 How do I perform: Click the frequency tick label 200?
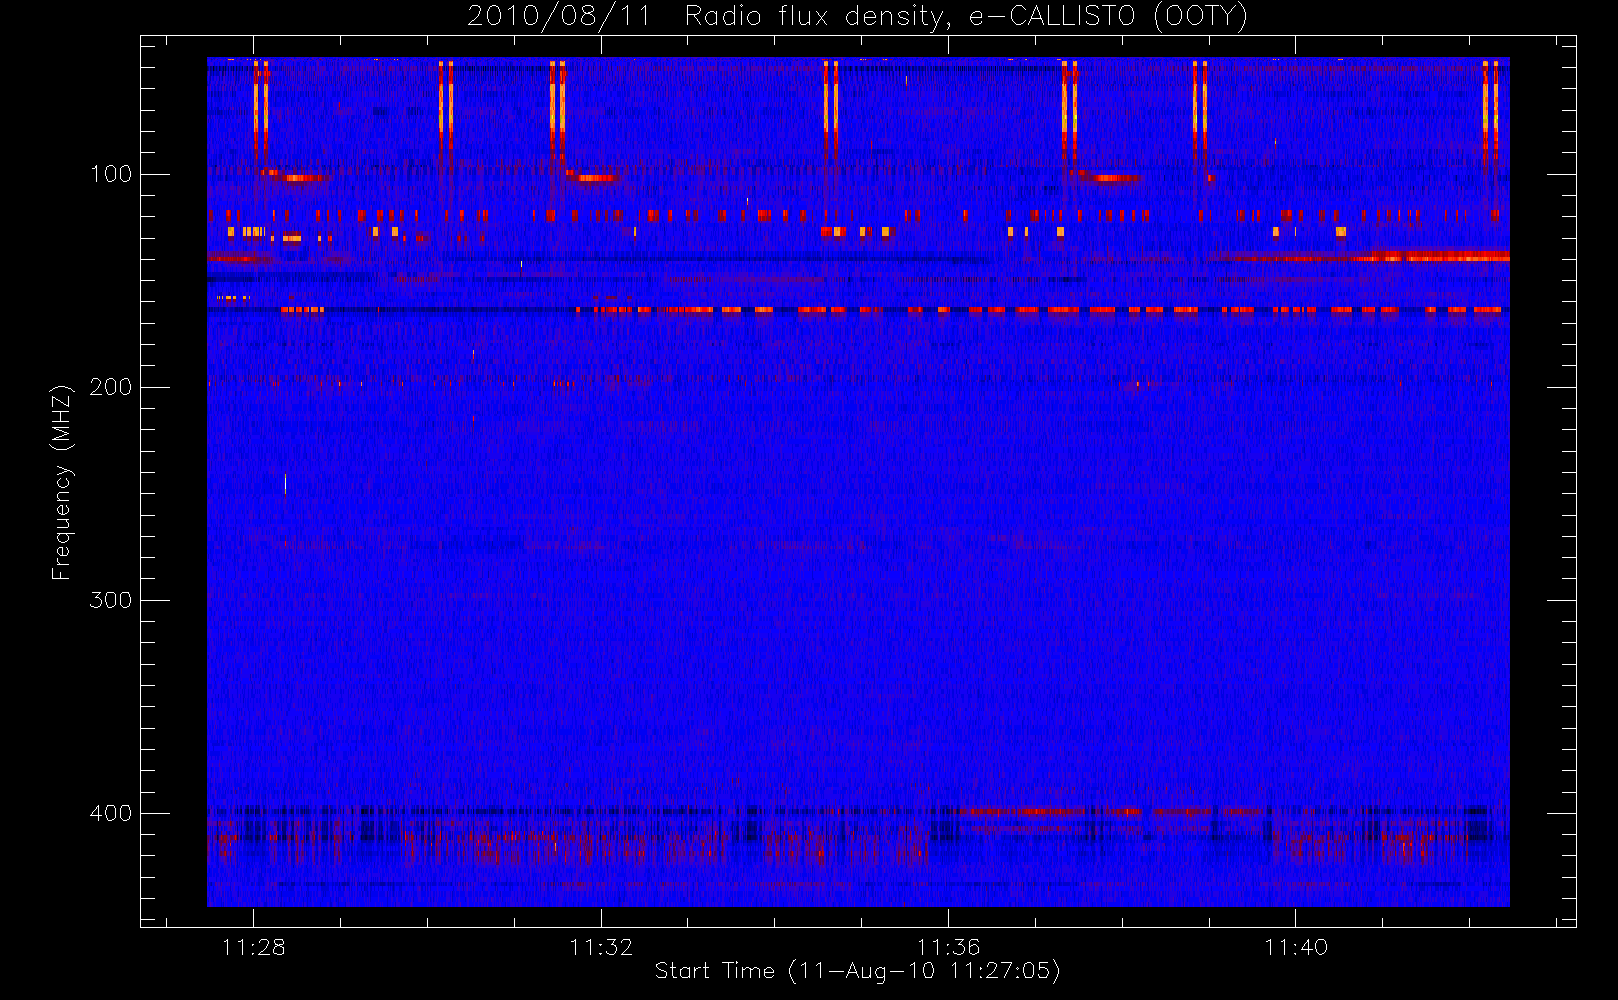110,387
